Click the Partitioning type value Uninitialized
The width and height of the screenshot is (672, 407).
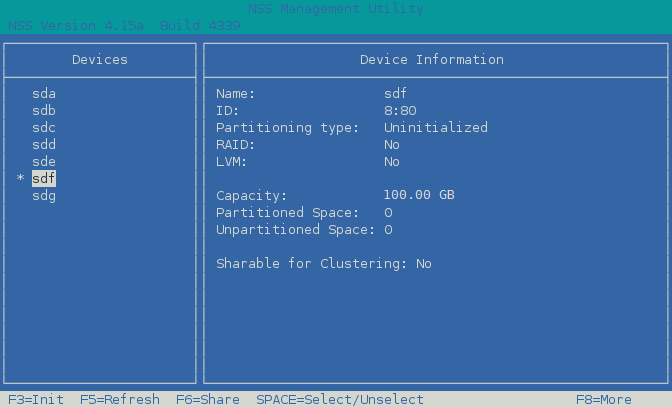435,128
